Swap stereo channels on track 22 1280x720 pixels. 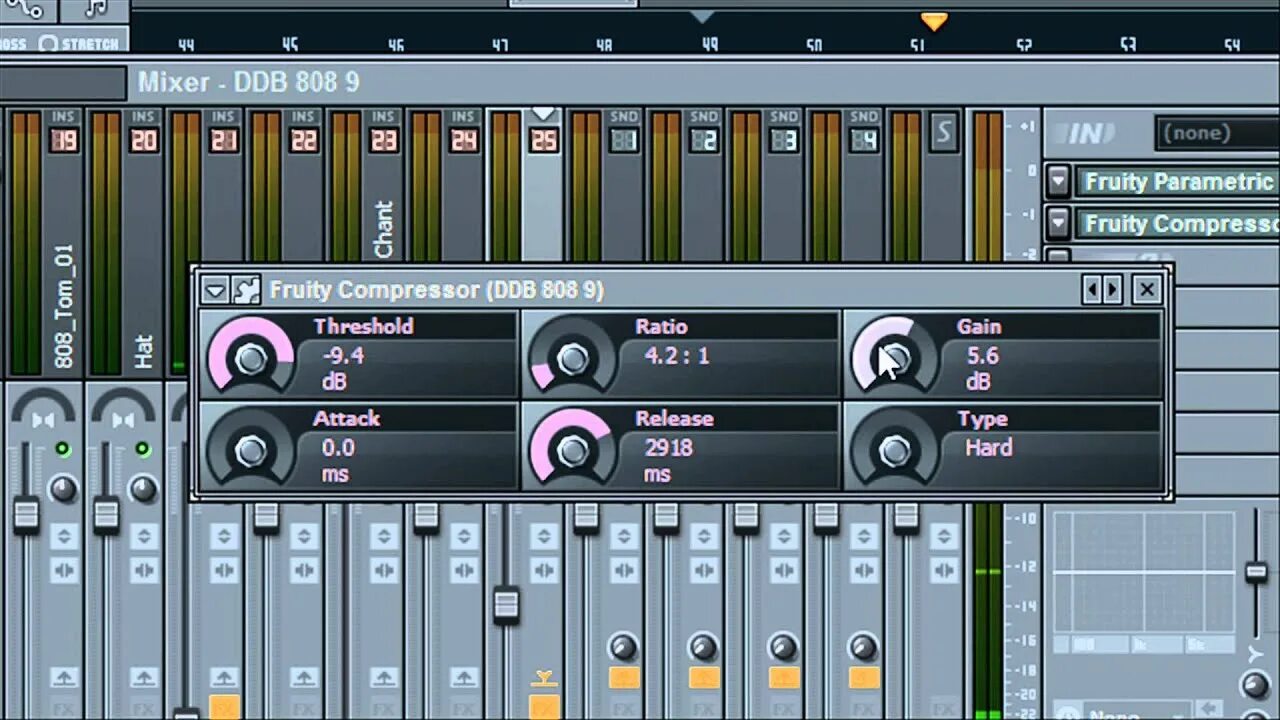(304, 571)
